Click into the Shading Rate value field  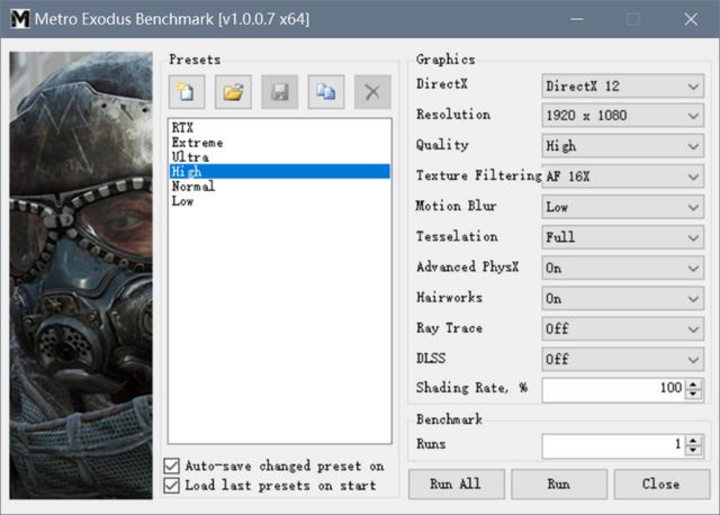614,390
